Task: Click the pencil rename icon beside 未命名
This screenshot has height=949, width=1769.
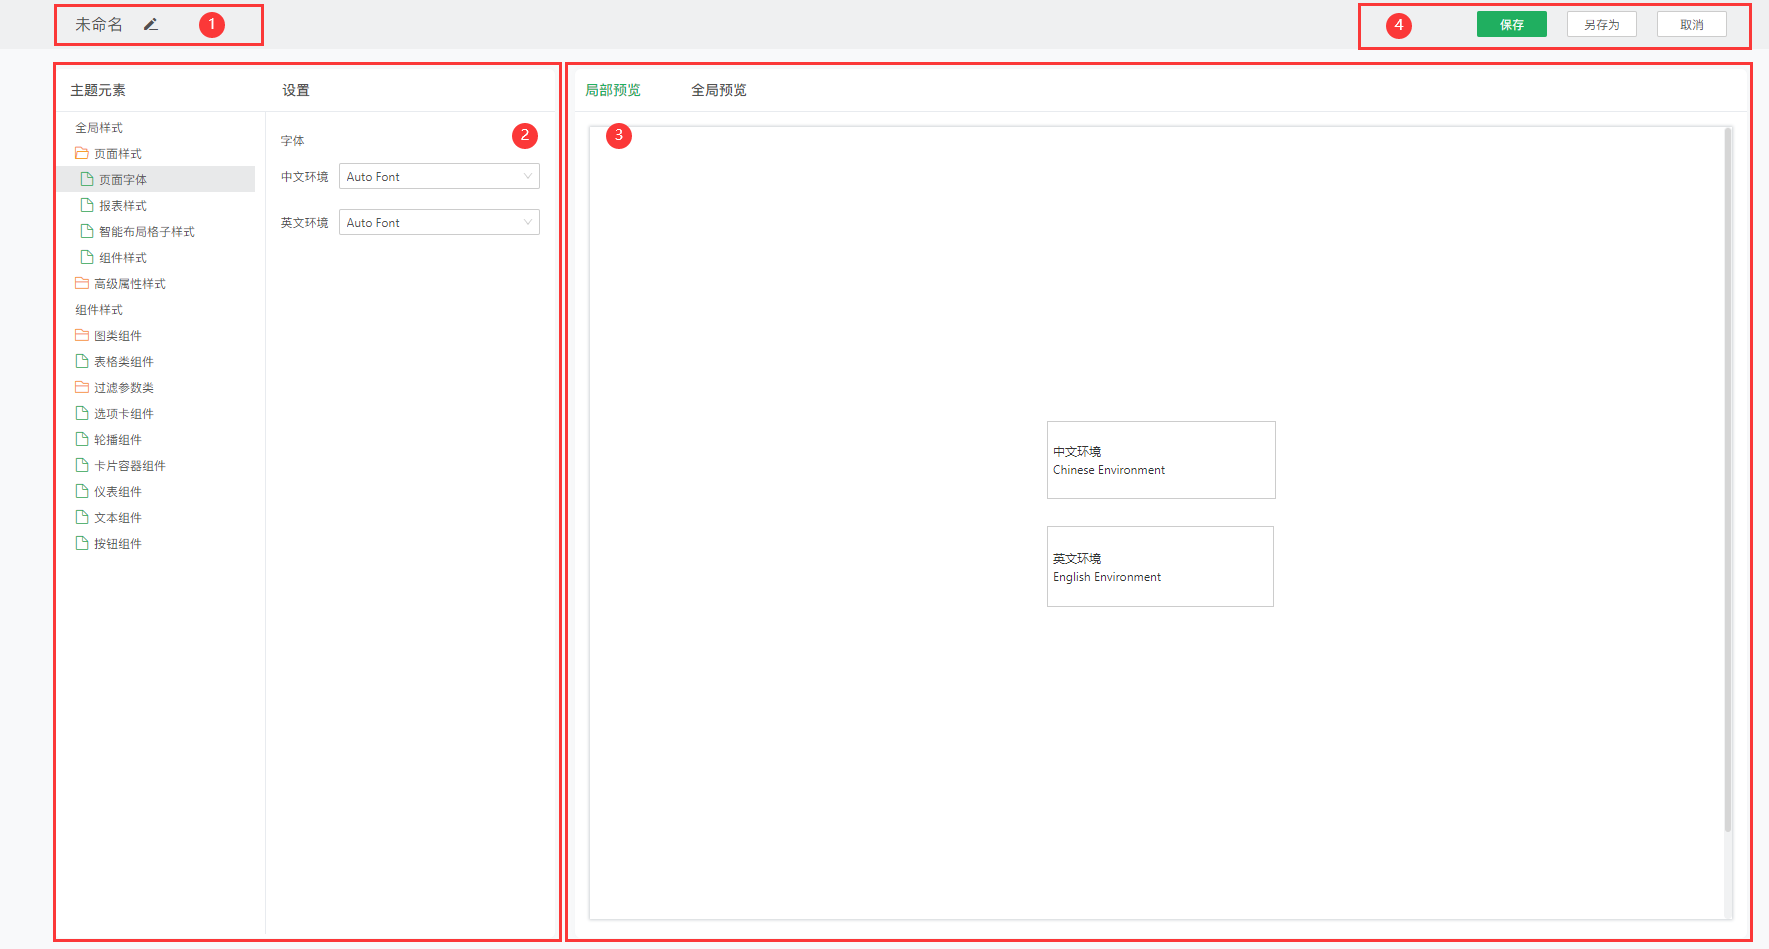Action: click(151, 25)
